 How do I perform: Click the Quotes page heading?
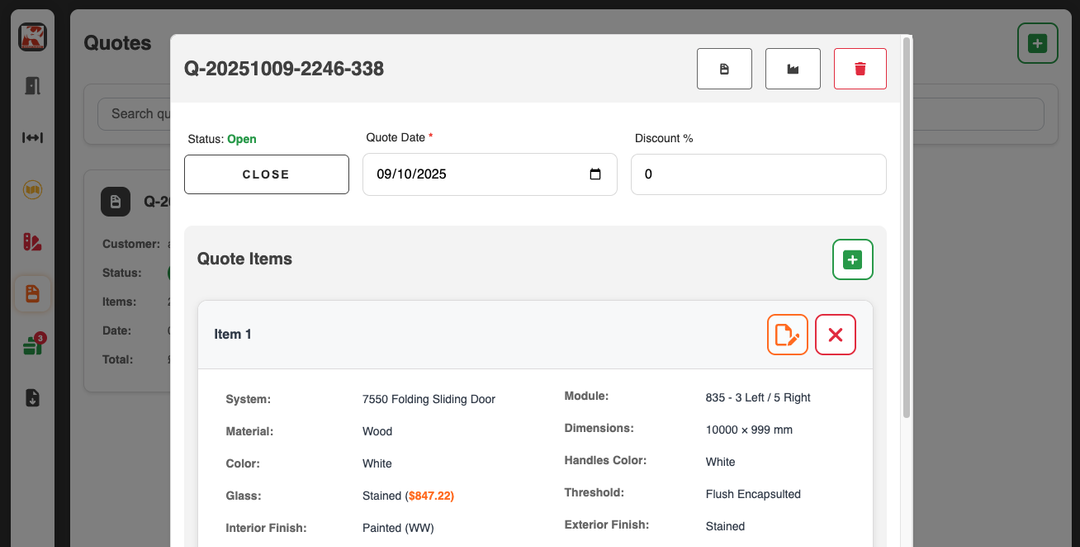pyautogui.click(x=117, y=43)
